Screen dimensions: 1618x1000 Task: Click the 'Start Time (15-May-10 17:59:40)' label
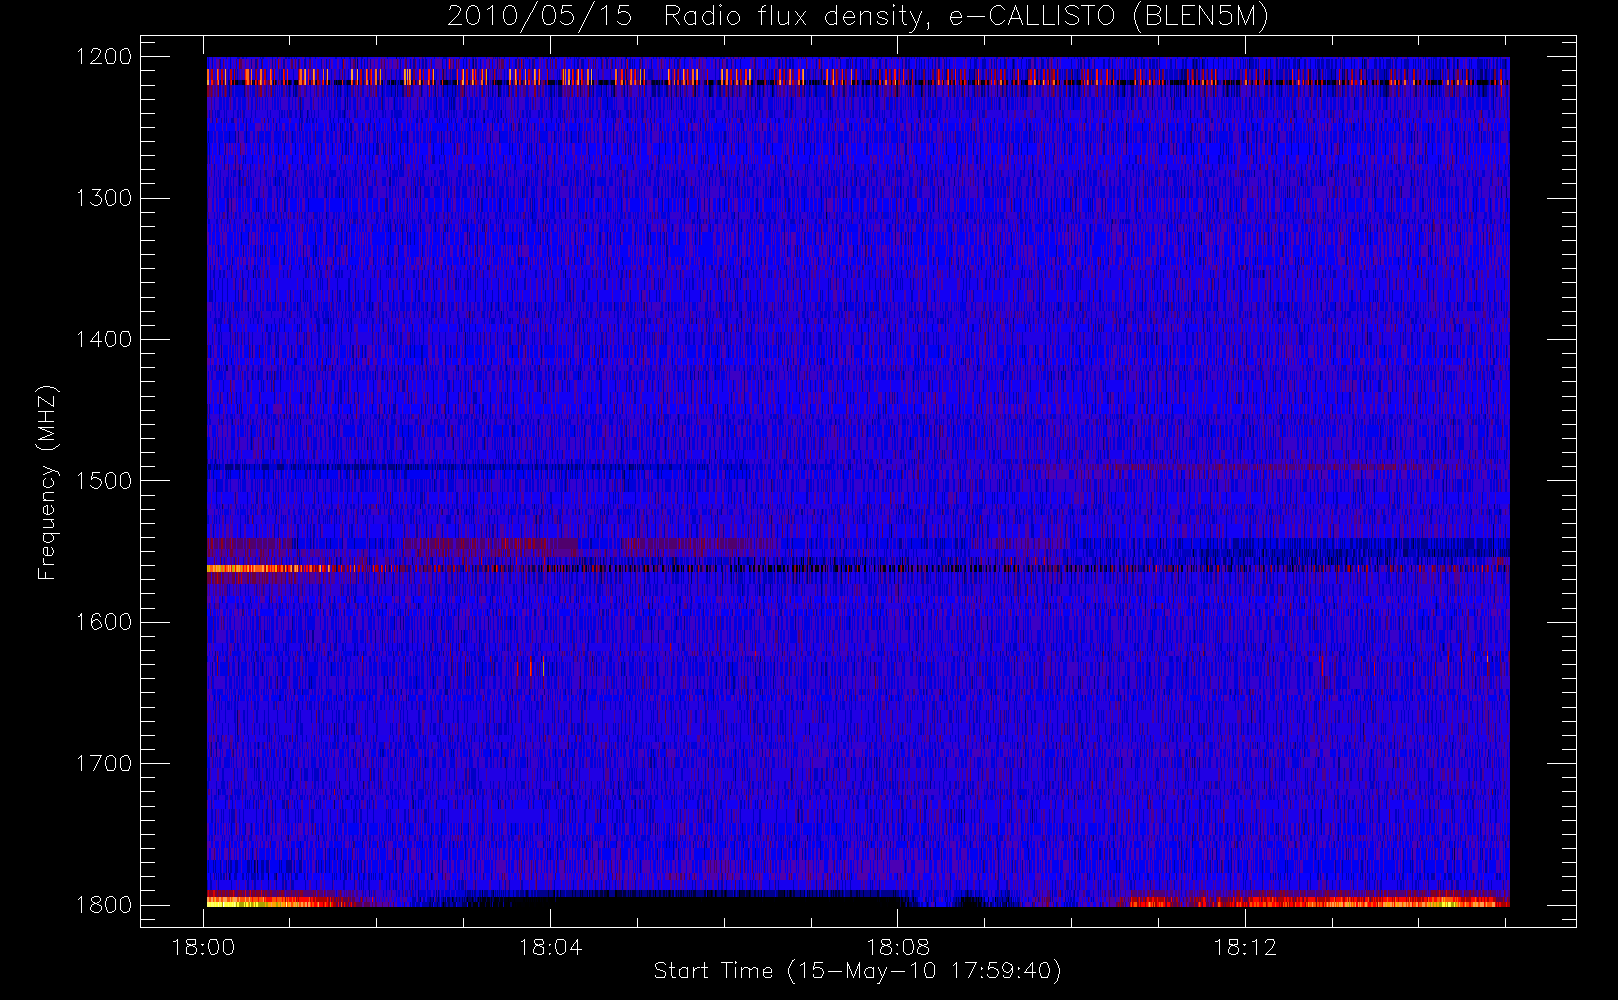[x=857, y=971]
